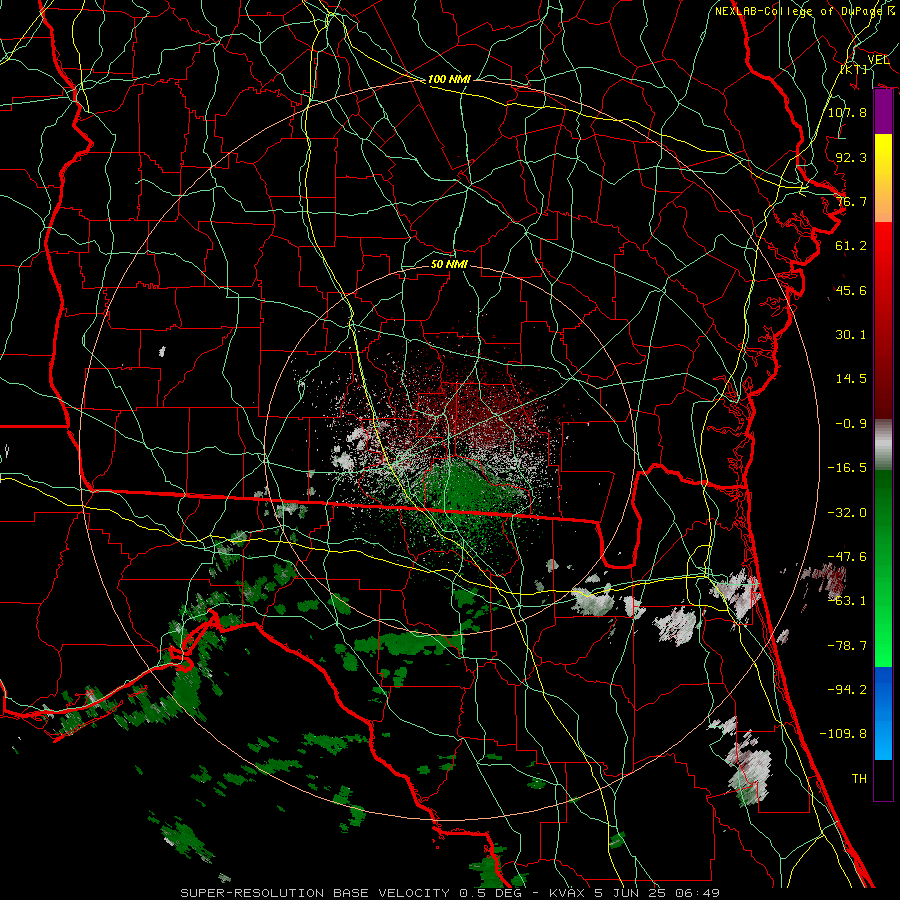Click the 76.7 scale value
The image size is (900, 900).
pyautogui.click(x=851, y=201)
